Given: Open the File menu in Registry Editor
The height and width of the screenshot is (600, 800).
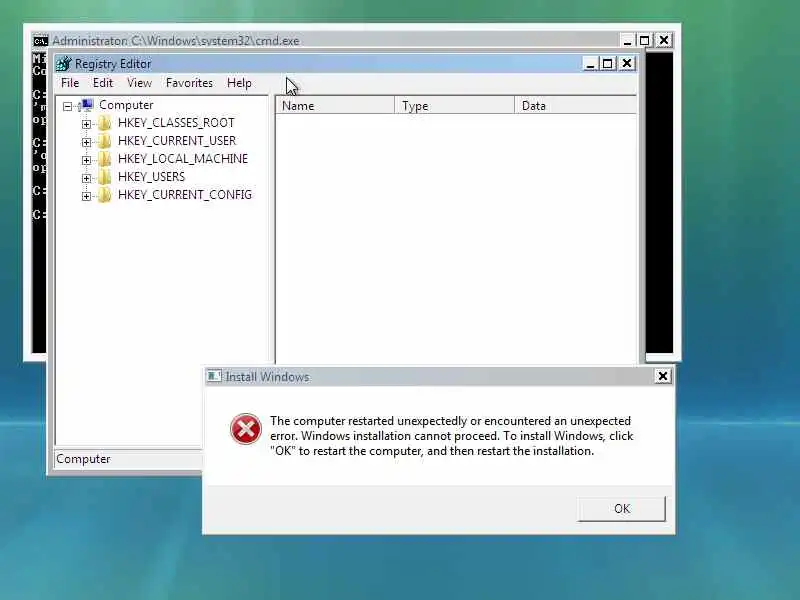Looking at the screenshot, I should (70, 83).
